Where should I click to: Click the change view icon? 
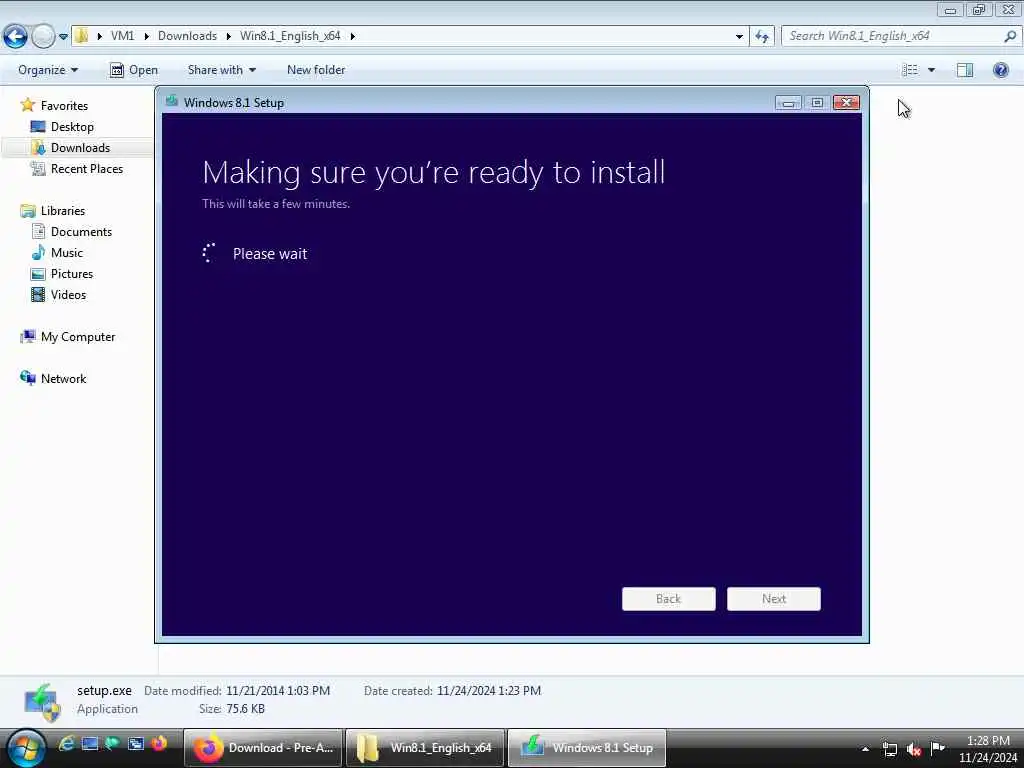pos(910,70)
